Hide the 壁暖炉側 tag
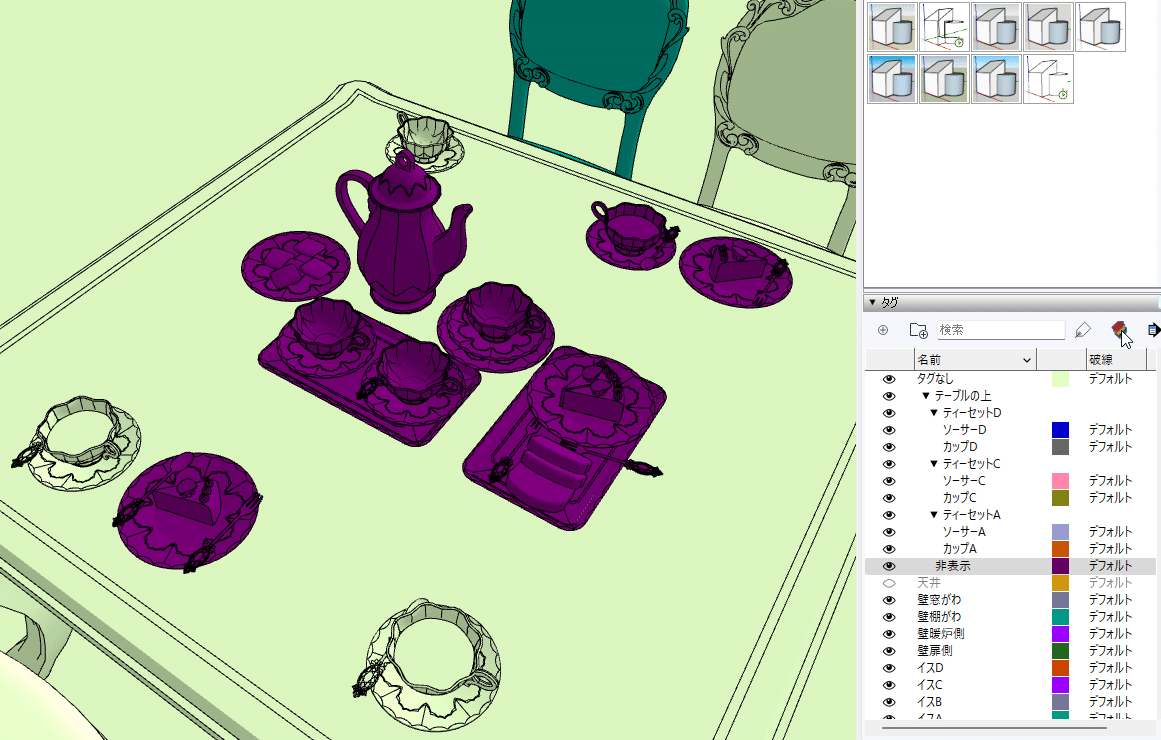This screenshot has width=1161, height=740. point(889,634)
